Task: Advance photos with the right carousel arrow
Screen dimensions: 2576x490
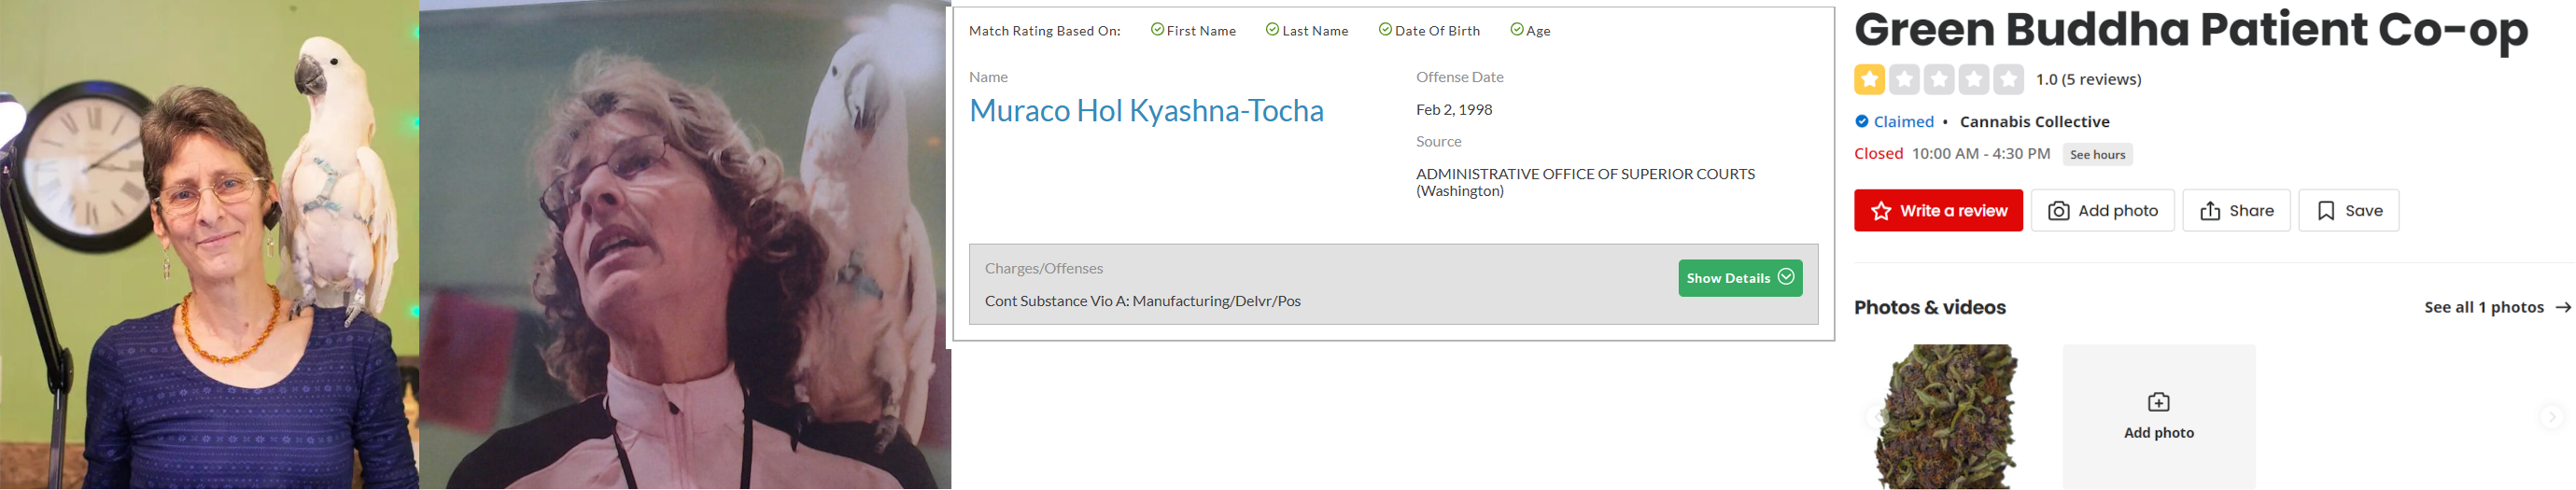Action: [x=2551, y=417]
